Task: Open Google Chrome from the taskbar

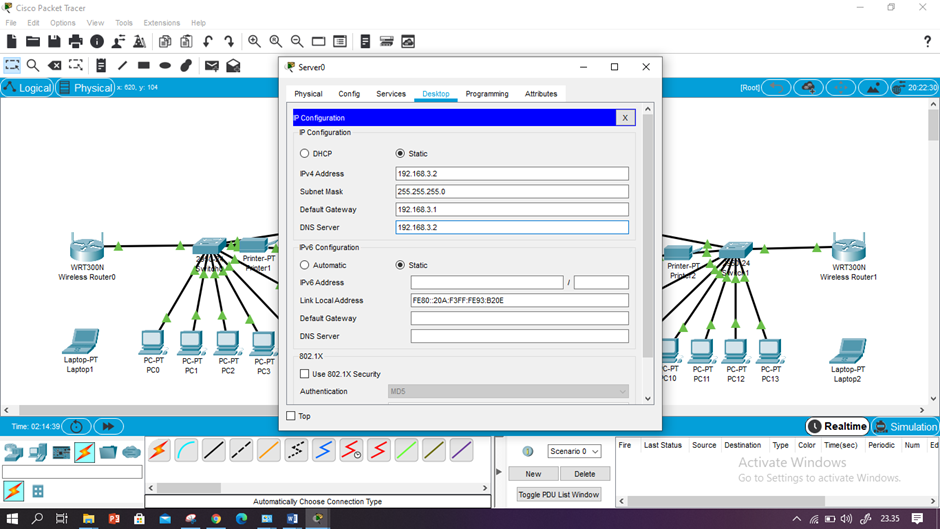Action: 216,518
